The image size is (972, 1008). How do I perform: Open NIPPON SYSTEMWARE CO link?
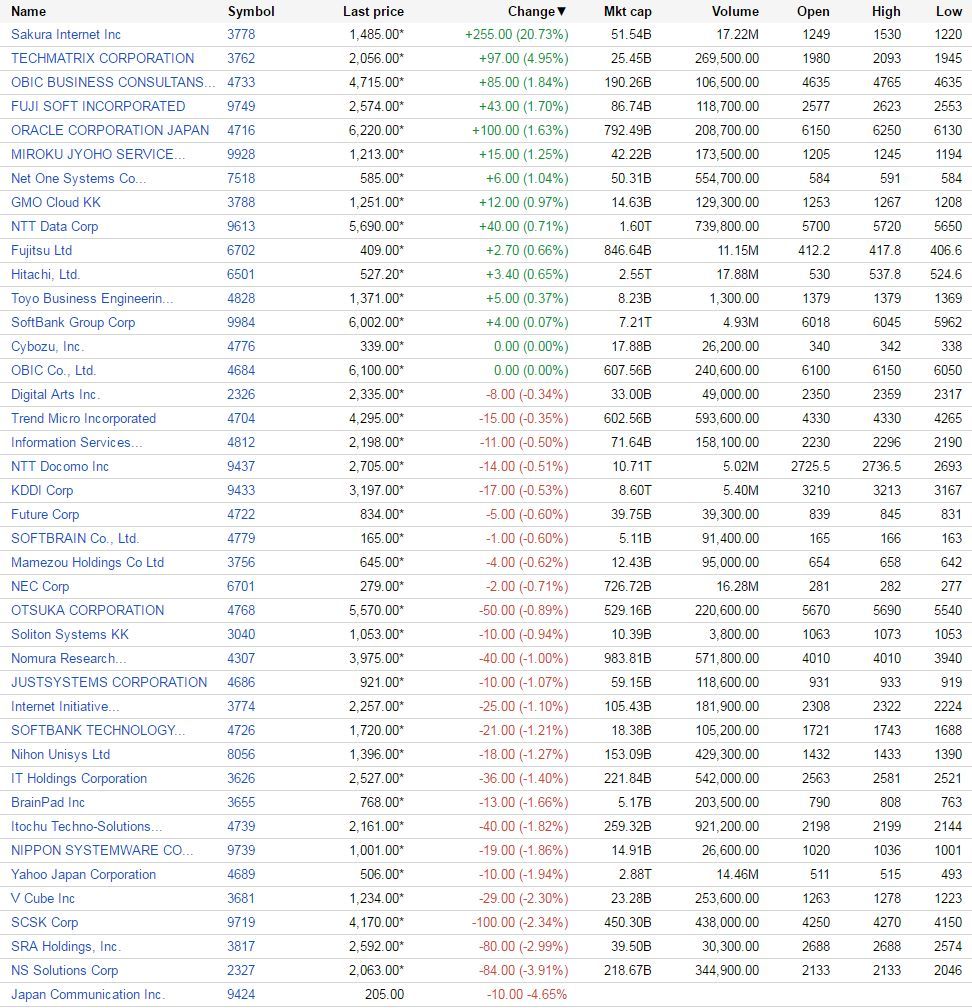(102, 850)
